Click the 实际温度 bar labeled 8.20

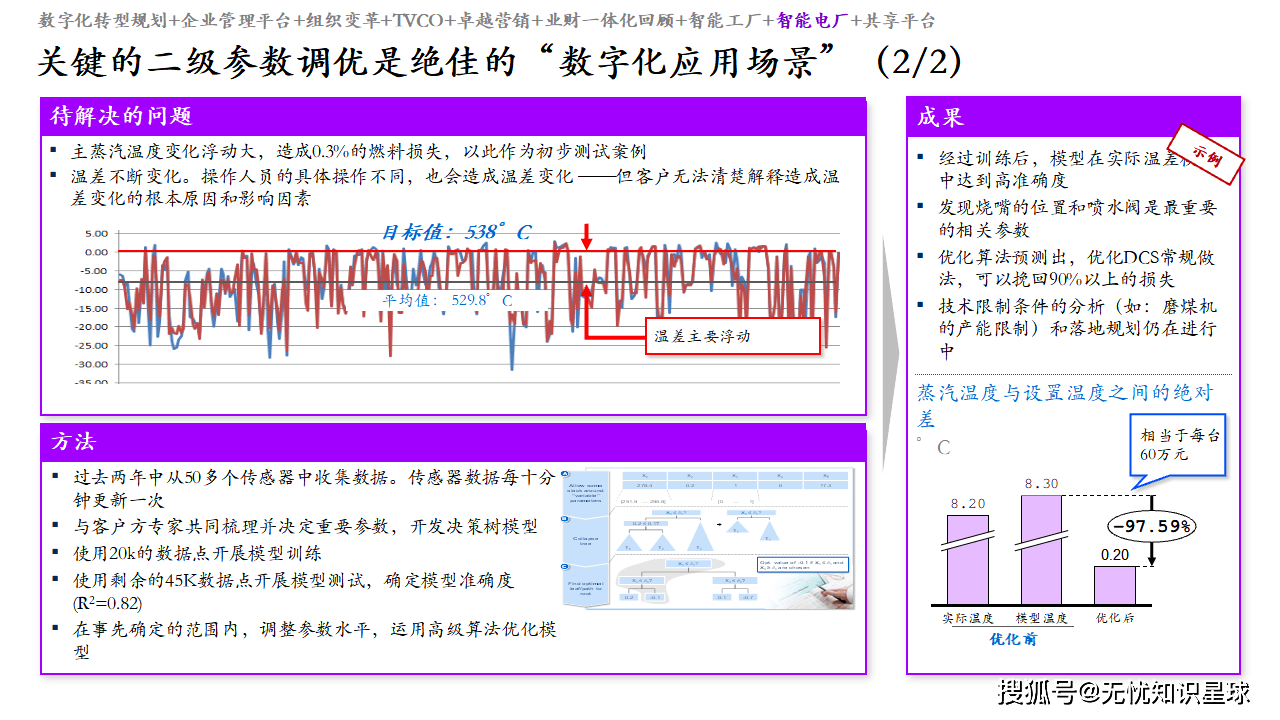coord(967,560)
